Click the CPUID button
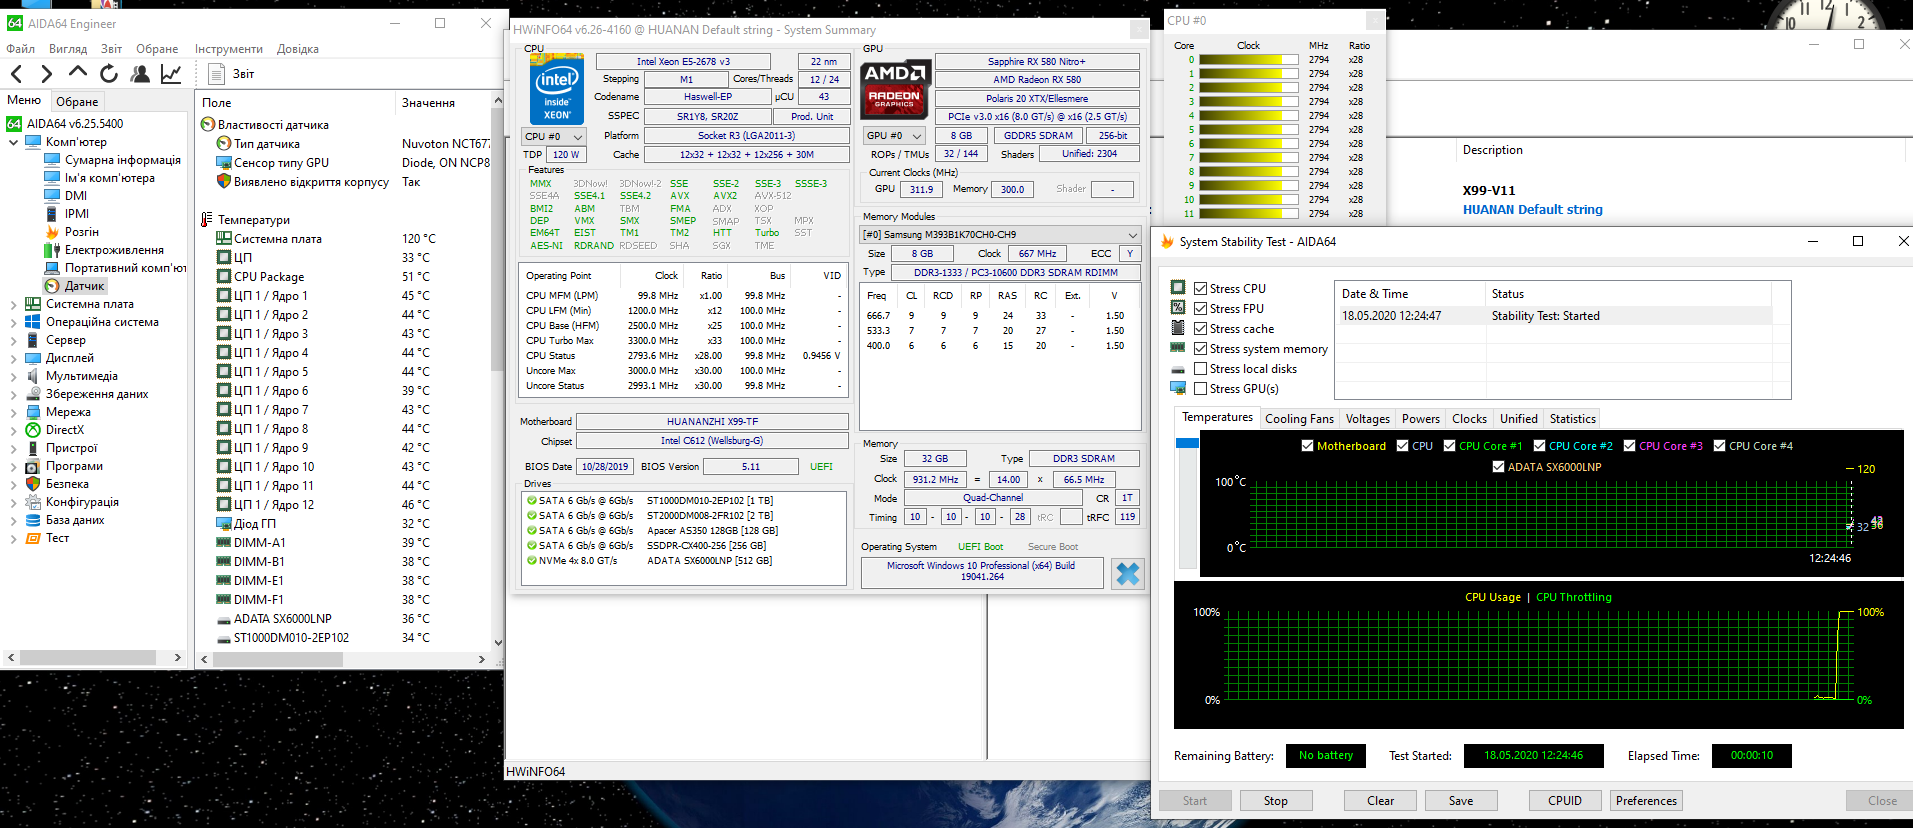Viewport: 1913px width, 828px height. (1565, 800)
